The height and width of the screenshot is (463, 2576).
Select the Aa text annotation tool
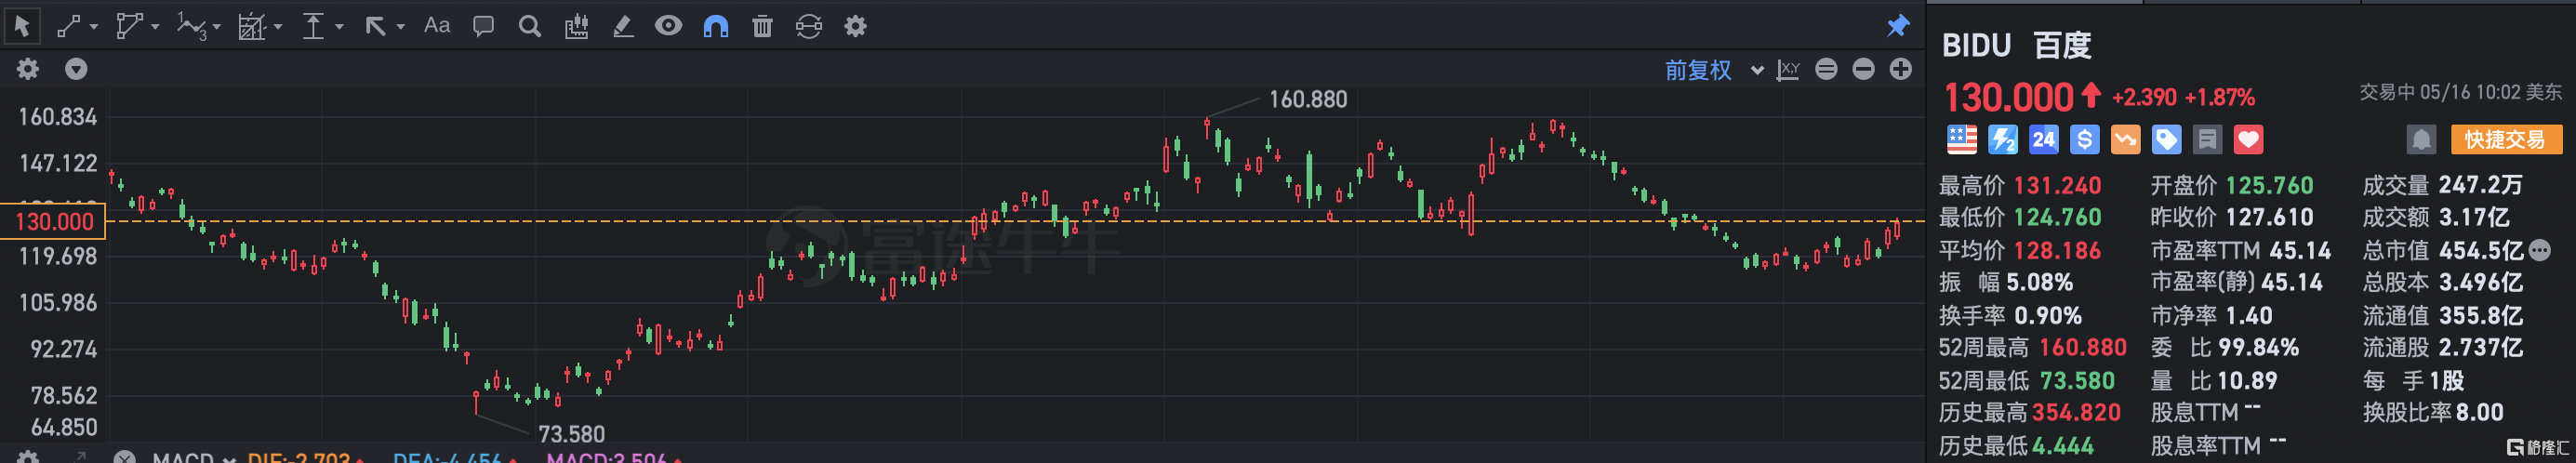[x=437, y=26]
